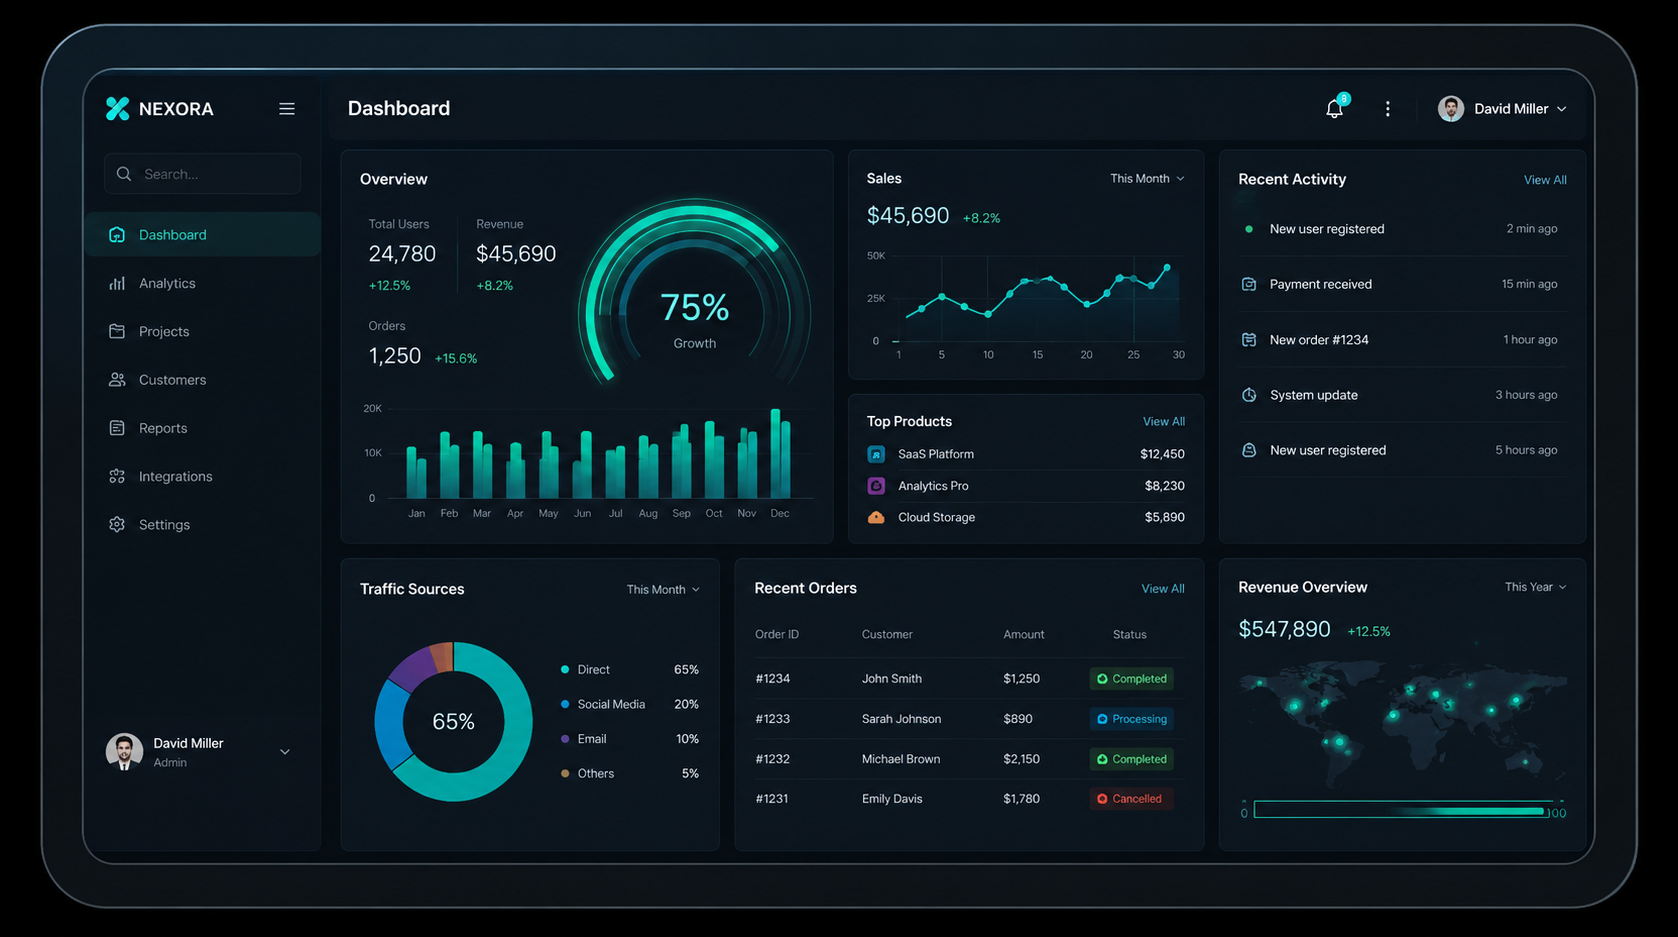
Task: Click the NEXORA logo icon
Action: pyautogui.click(x=118, y=109)
